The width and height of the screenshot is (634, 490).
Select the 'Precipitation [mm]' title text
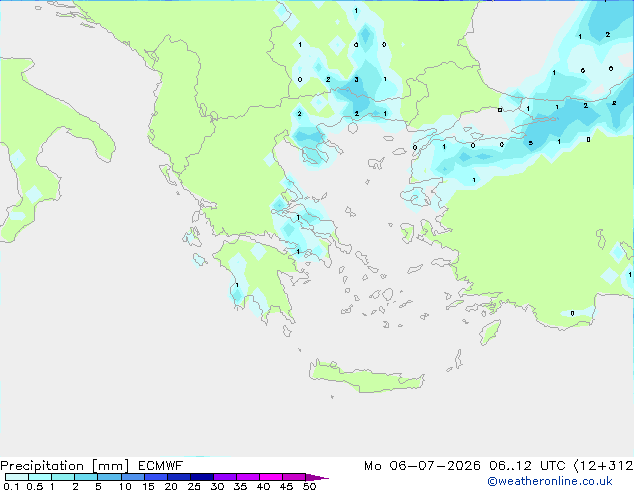pos(65,466)
